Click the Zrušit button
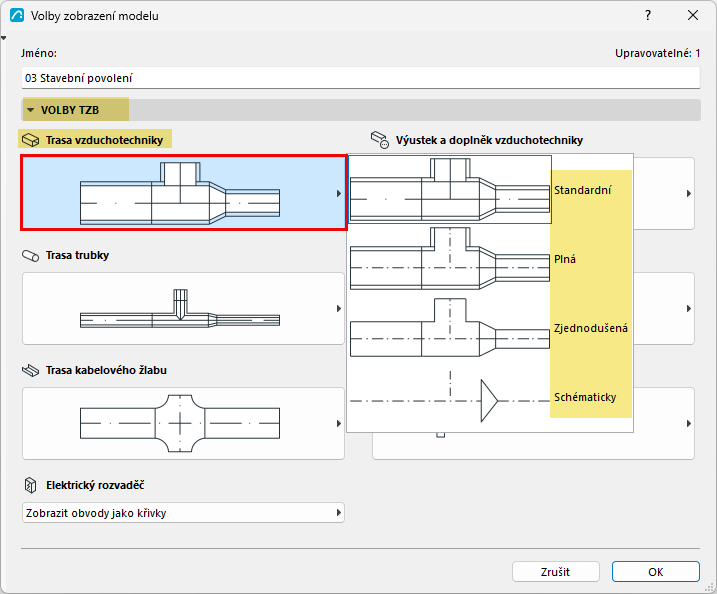 click(556, 572)
